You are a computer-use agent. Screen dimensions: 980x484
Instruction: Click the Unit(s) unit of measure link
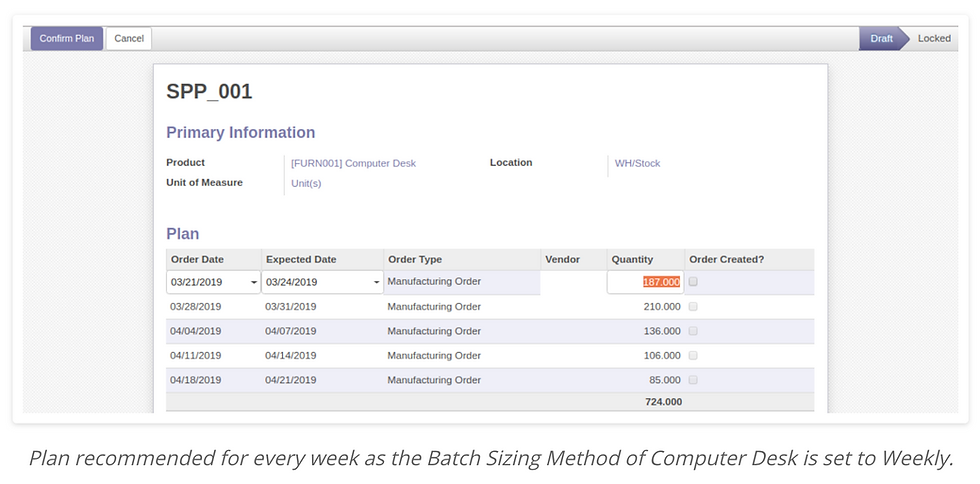click(x=306, y=184)
